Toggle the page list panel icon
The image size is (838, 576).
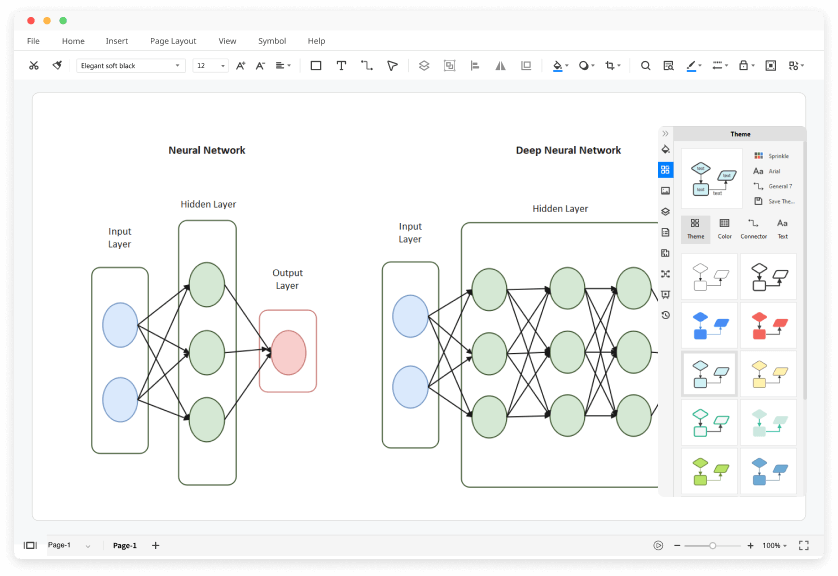pyautogui.click(x=30, y=545)
